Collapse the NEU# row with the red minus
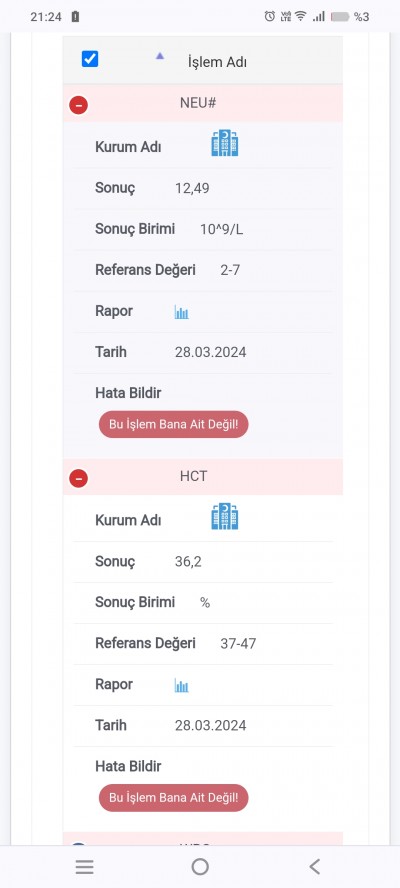This screenshot has width=400, height=888. point(78,105)
